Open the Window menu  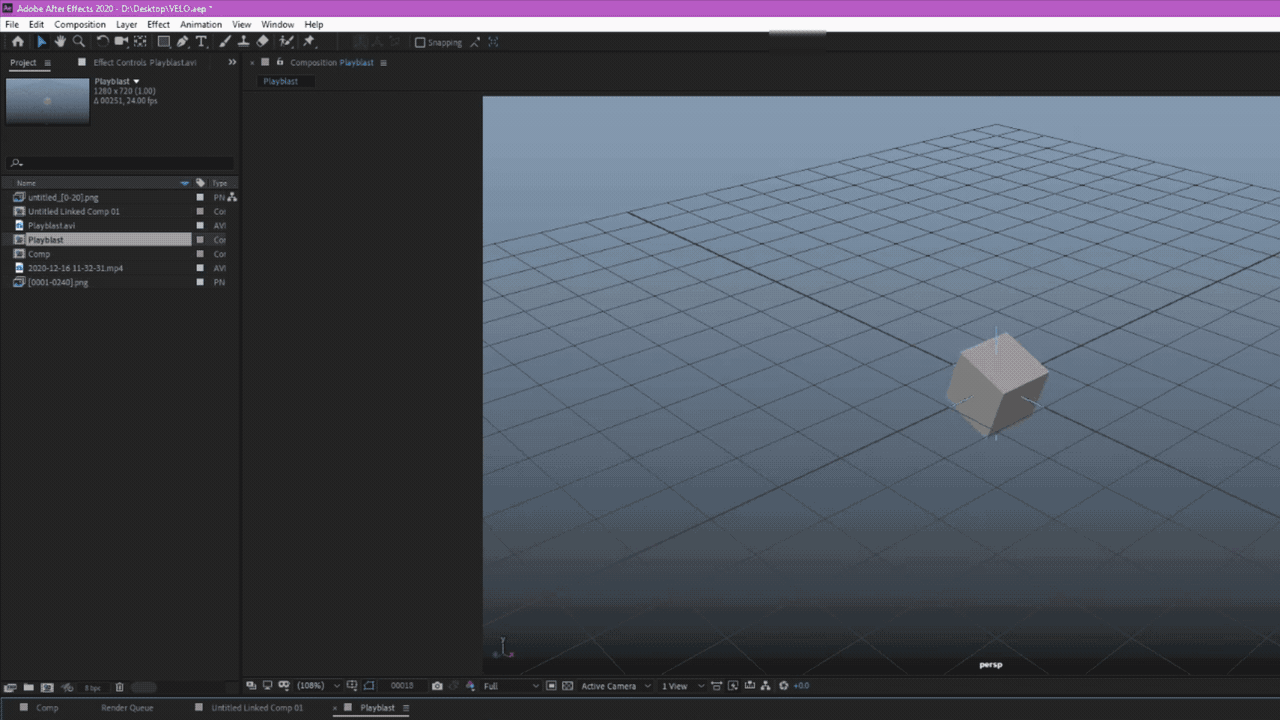tap(278, 24)
